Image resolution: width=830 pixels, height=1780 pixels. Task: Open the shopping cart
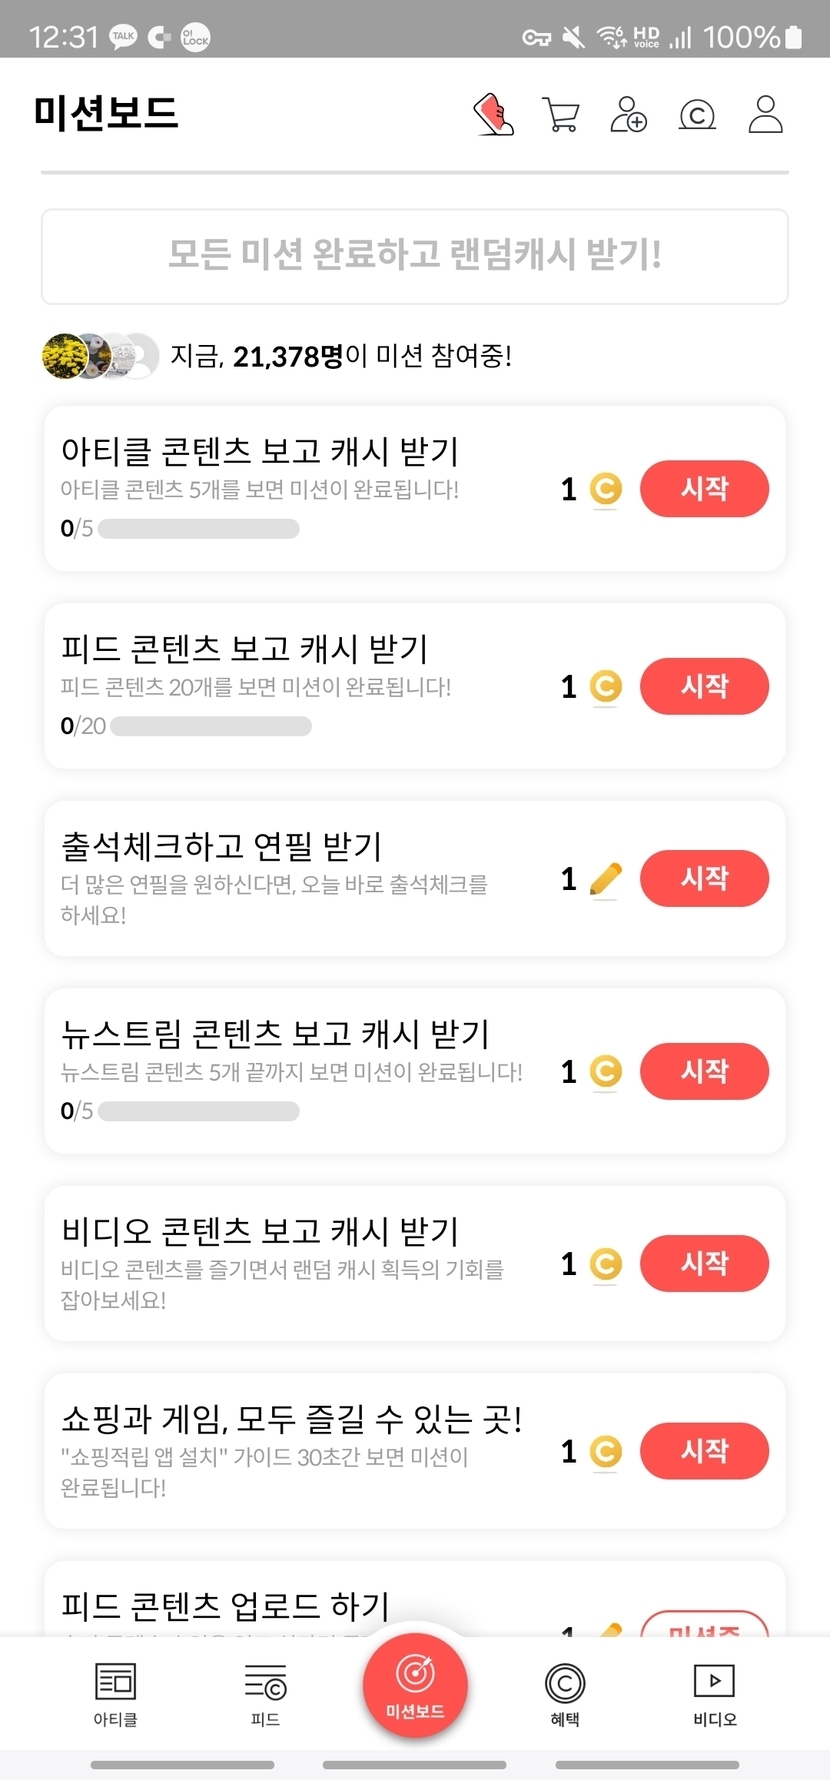tap(560, 115)
